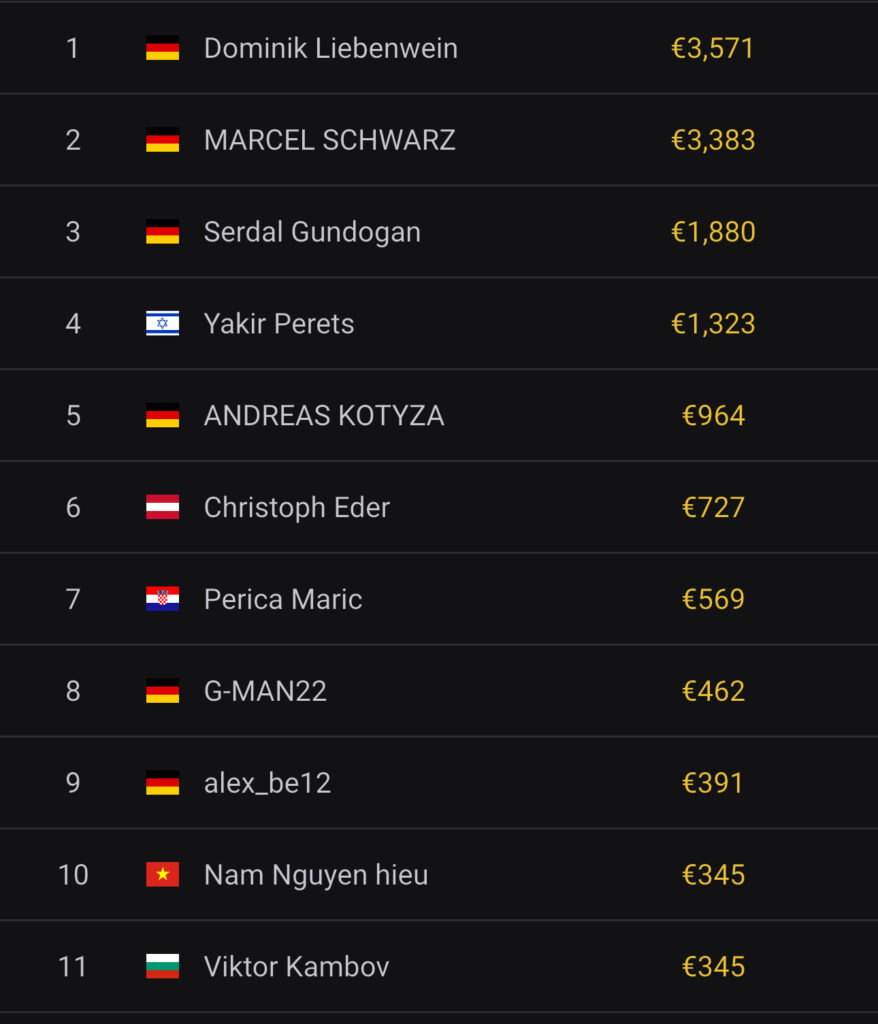Select the €1,880 prize value
Screen dimensions: 878x1024
pyautogui.click(x=712, y=232)
